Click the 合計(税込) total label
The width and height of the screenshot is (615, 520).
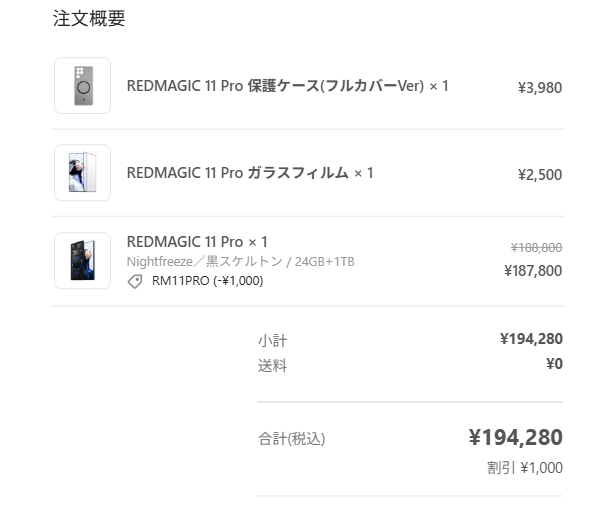coord(291,439)
